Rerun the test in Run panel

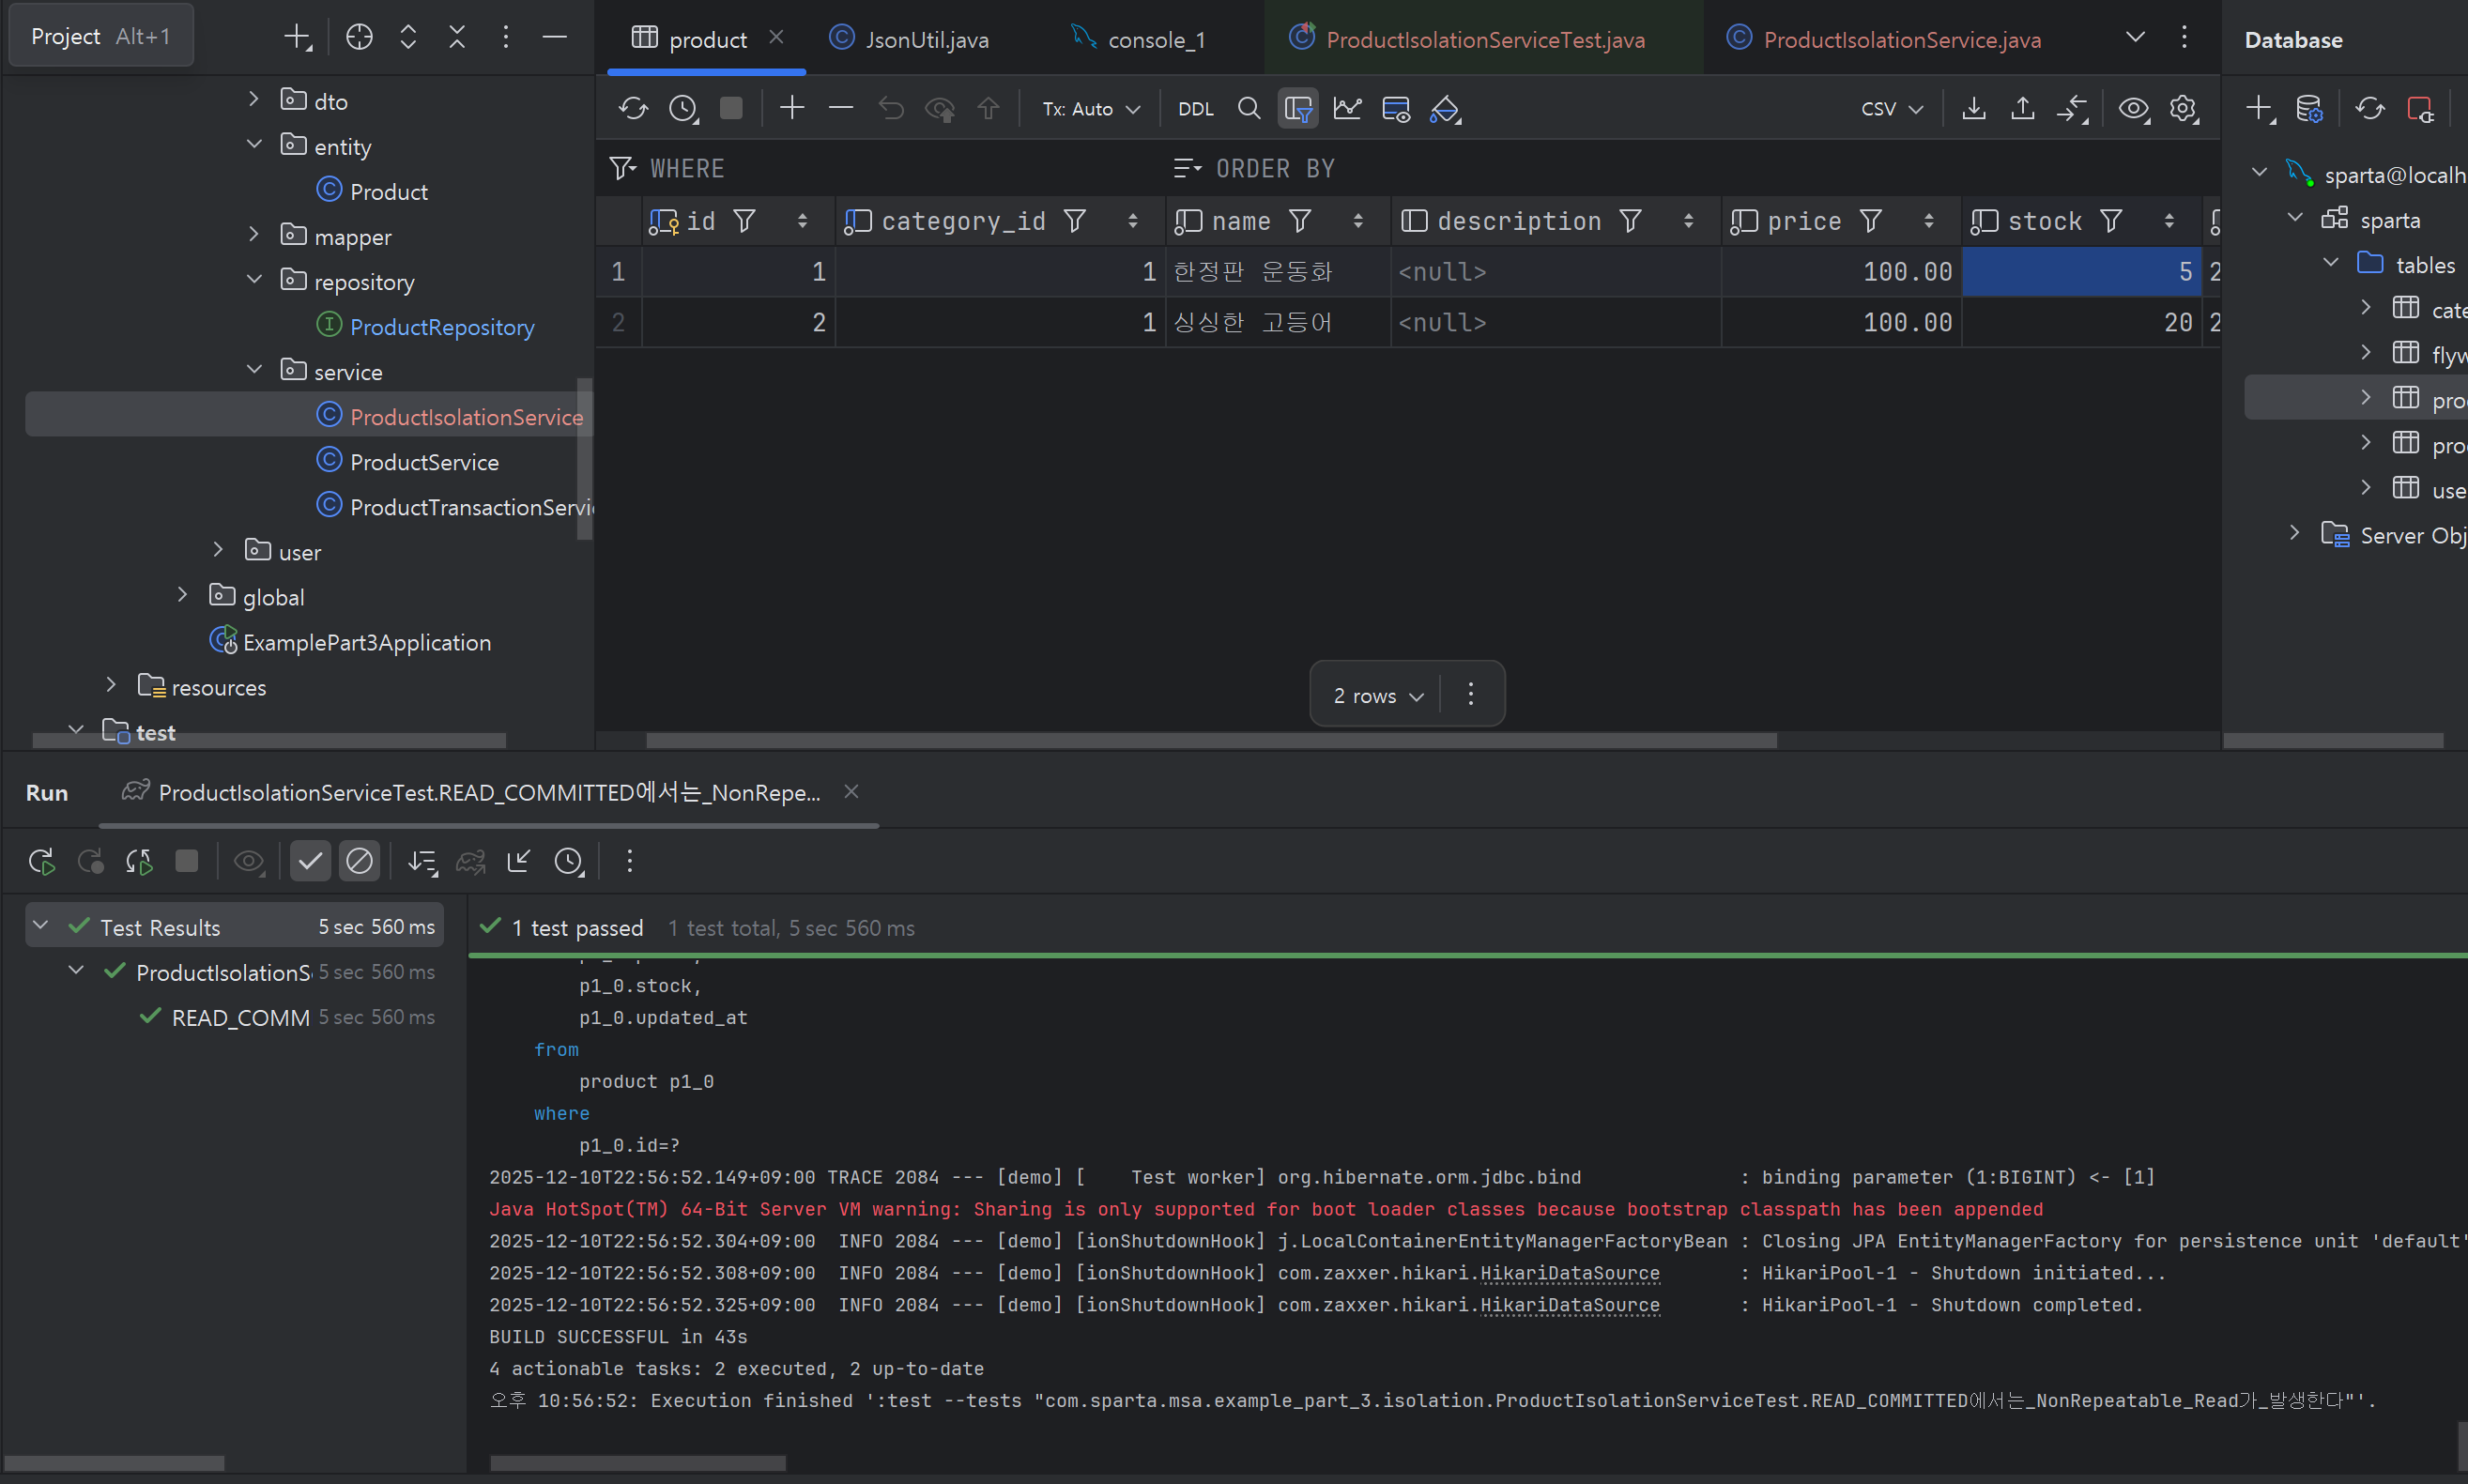[x=41, y=861]
